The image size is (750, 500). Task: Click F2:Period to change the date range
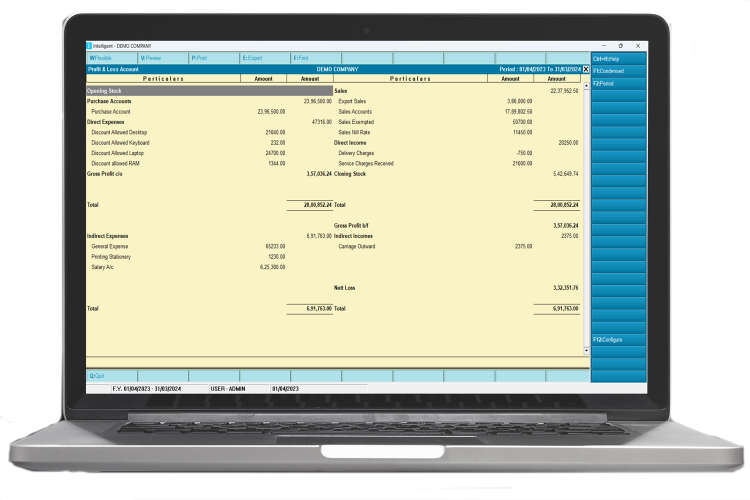pos(618,83)
